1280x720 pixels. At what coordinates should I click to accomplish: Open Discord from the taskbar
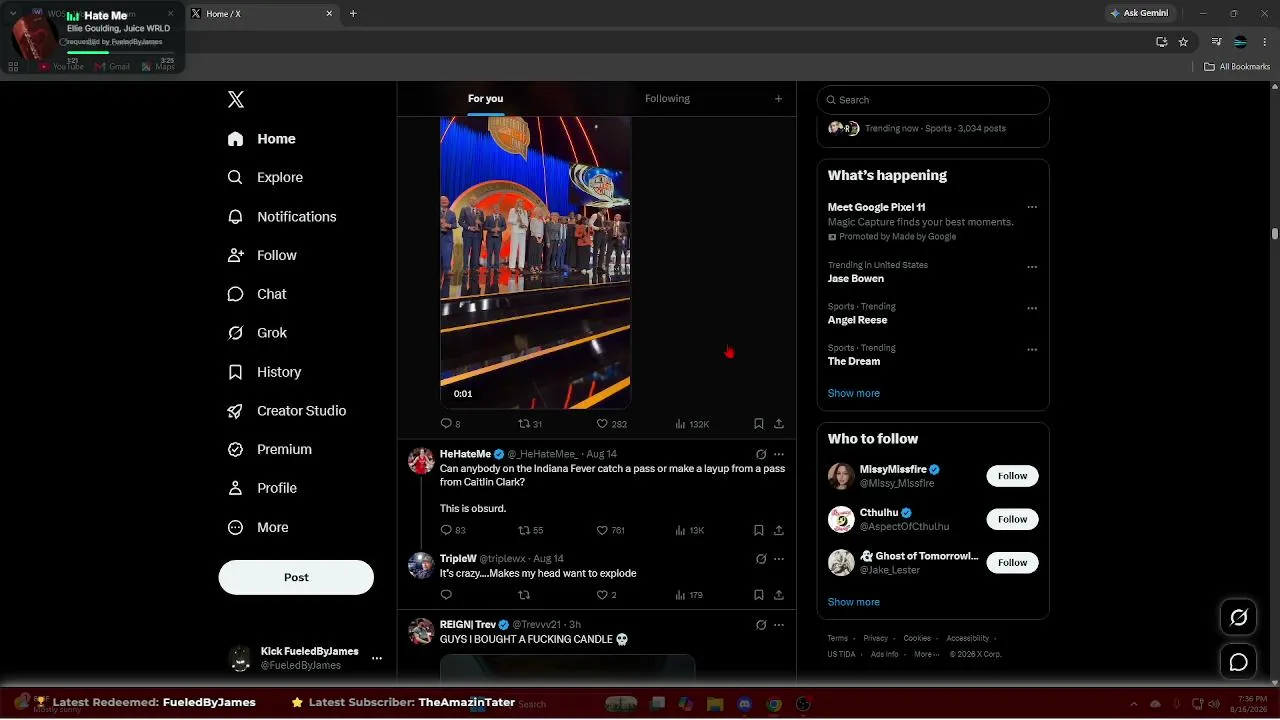point(744,704)
